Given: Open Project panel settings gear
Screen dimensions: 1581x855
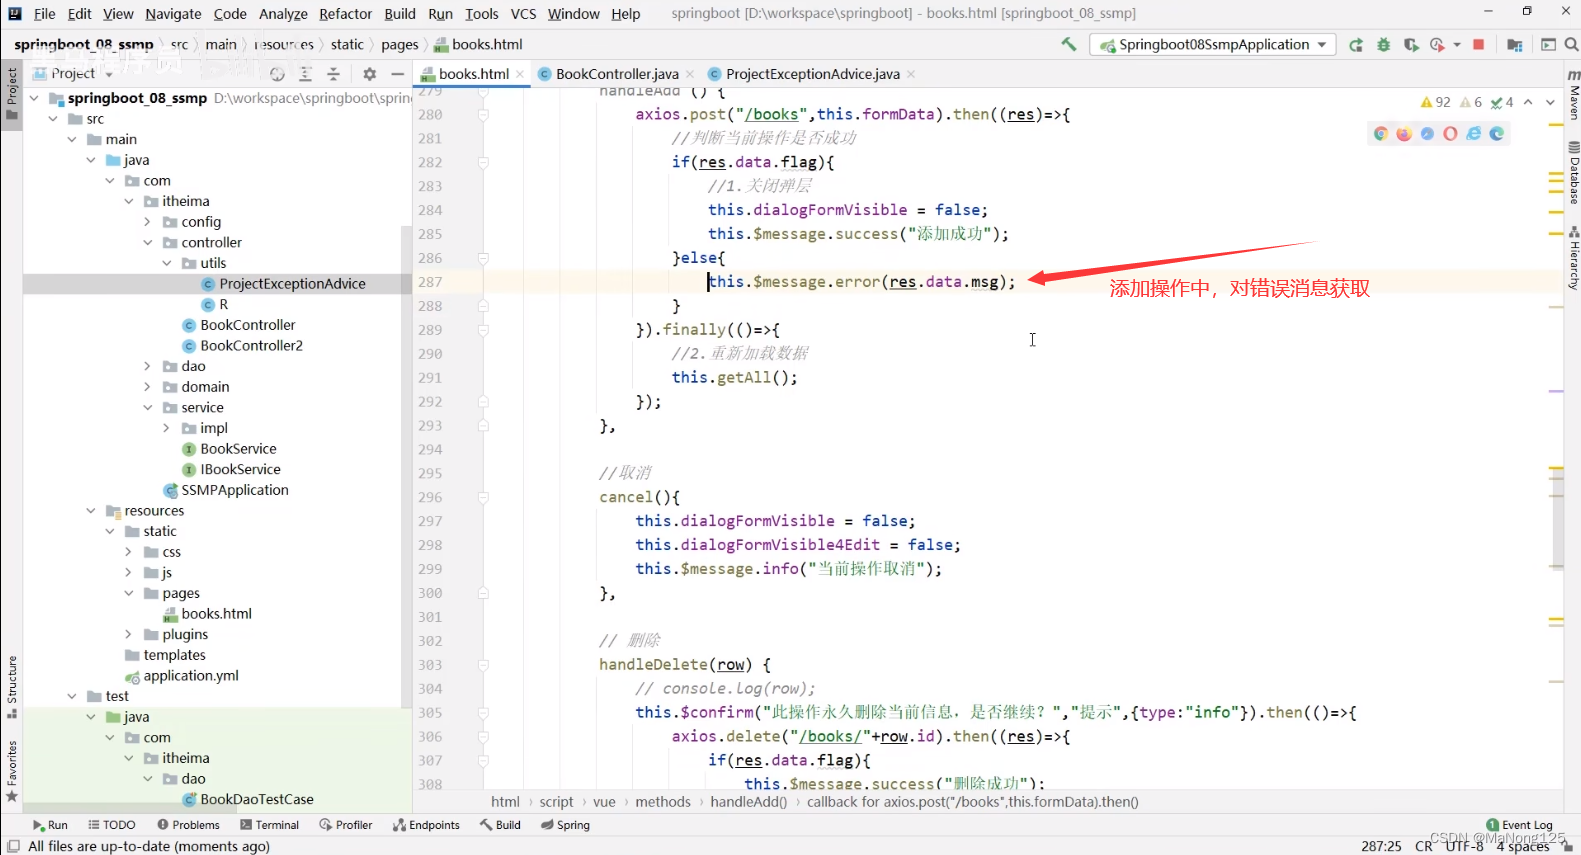Looking at the screenshot, I should [x=369, y=74].
